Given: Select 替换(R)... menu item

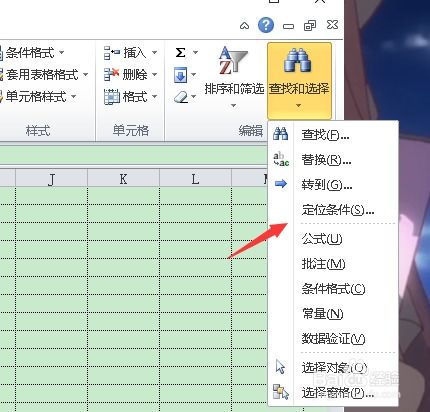Looking at the screenshot, I should point(333,160).
